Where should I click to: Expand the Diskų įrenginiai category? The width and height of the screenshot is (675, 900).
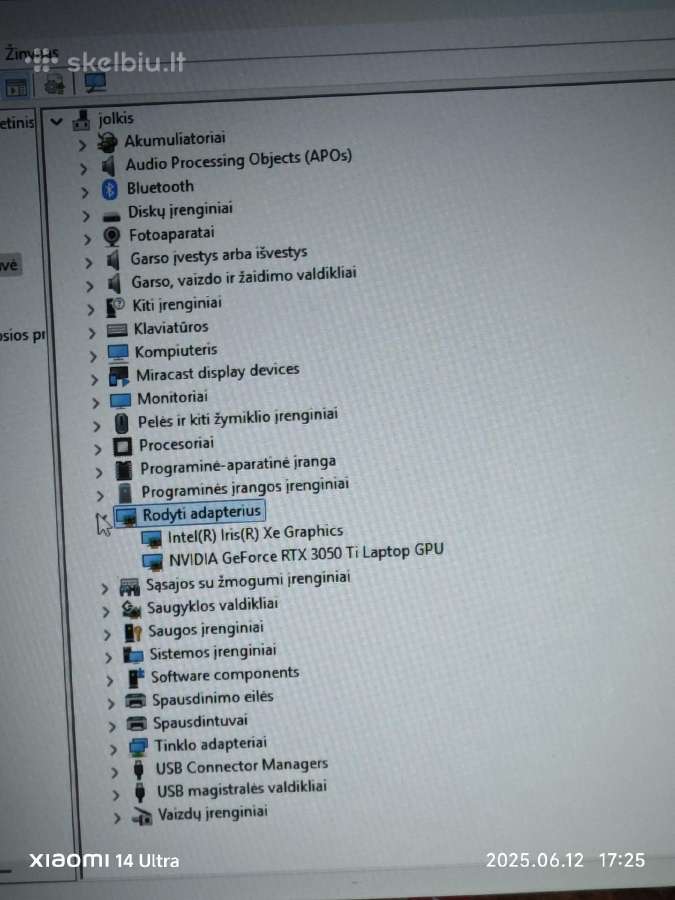86,216
